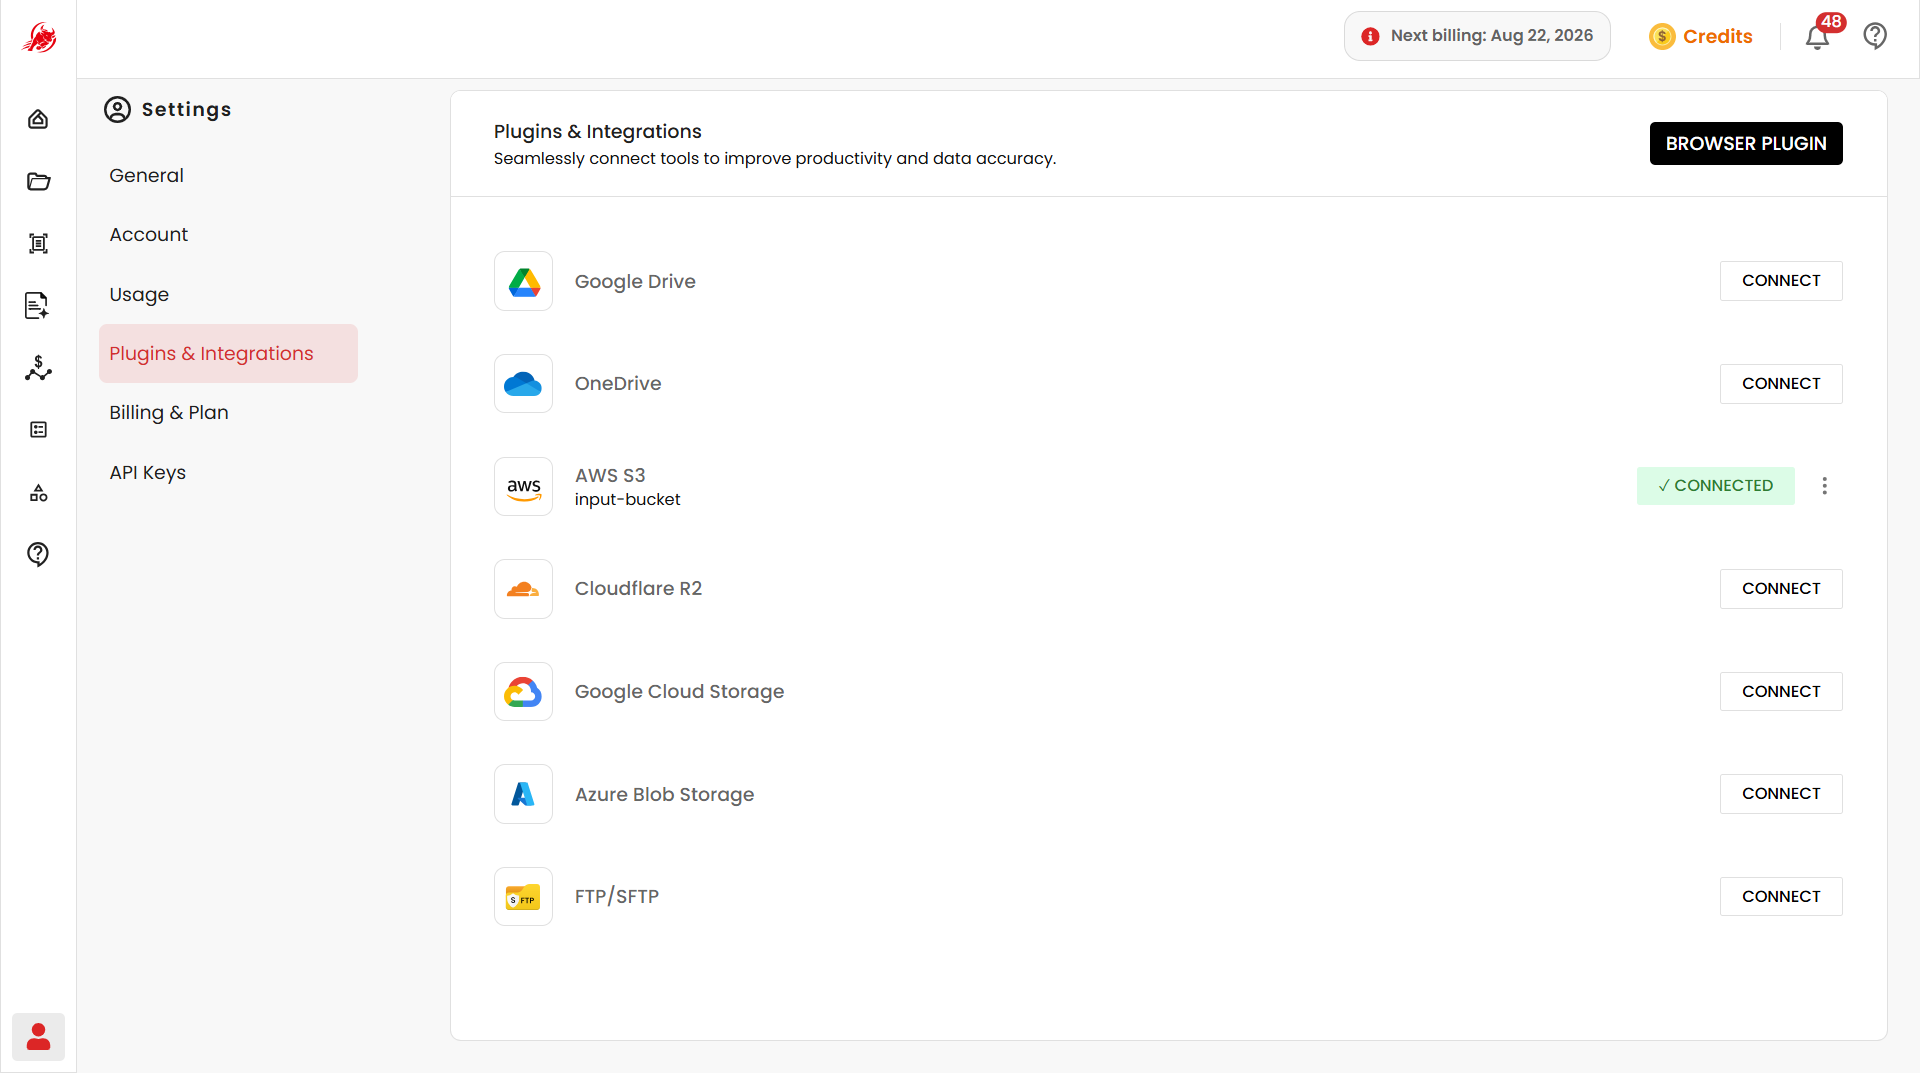The image size is (1920, 1073).
Task: Click the Google Drive logo
Action: click(x=523, y=281)
